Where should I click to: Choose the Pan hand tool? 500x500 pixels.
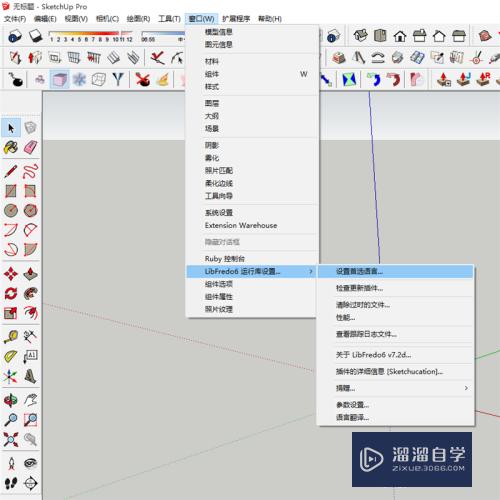(30, 400)
